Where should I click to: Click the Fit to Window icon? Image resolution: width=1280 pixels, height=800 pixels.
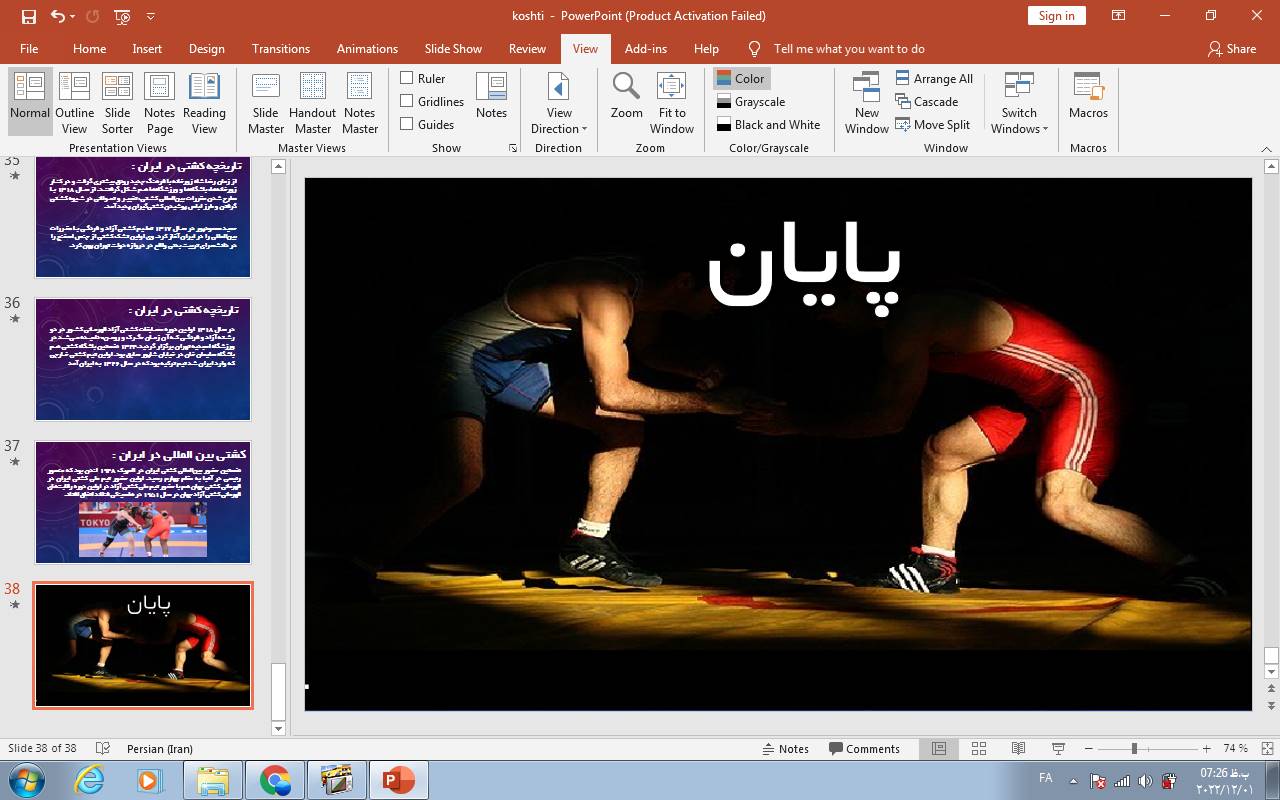[x=671, y=103]
